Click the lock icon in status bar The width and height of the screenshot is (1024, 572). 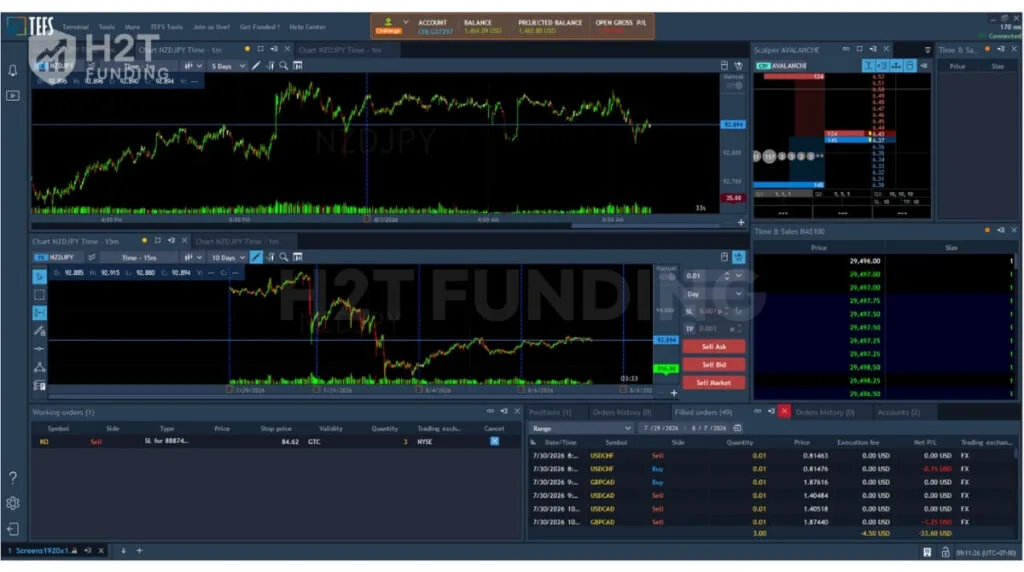(945, 552)
